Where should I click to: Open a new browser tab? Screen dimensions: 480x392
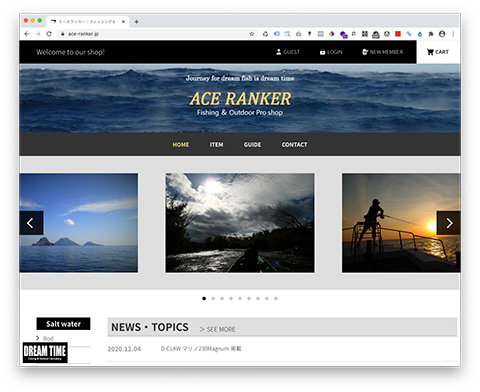(x=136, y=22)
